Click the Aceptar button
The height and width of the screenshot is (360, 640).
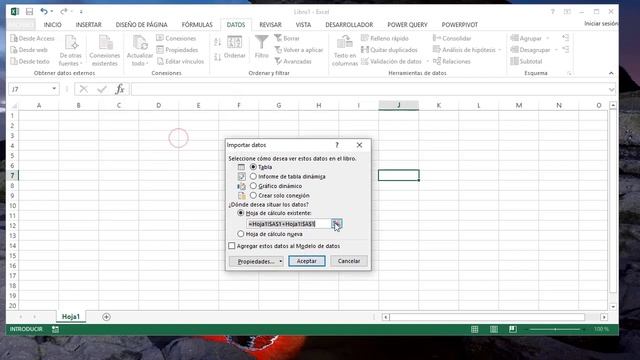[x=307, y=261]
